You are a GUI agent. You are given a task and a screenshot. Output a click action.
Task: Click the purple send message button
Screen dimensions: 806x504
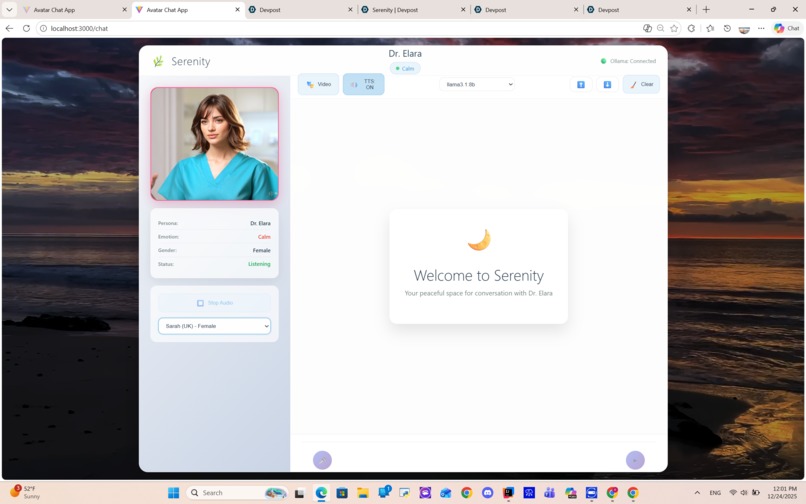(635, 460)
